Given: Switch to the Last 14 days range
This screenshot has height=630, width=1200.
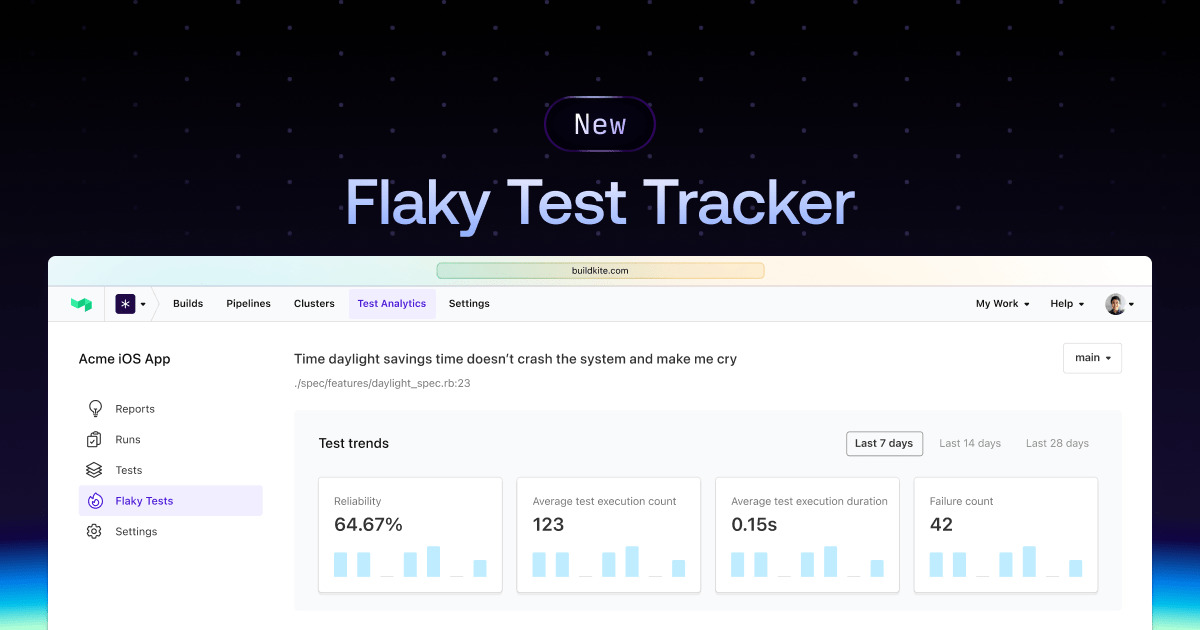Looking at the screenshot, I should tap(970, 442).
